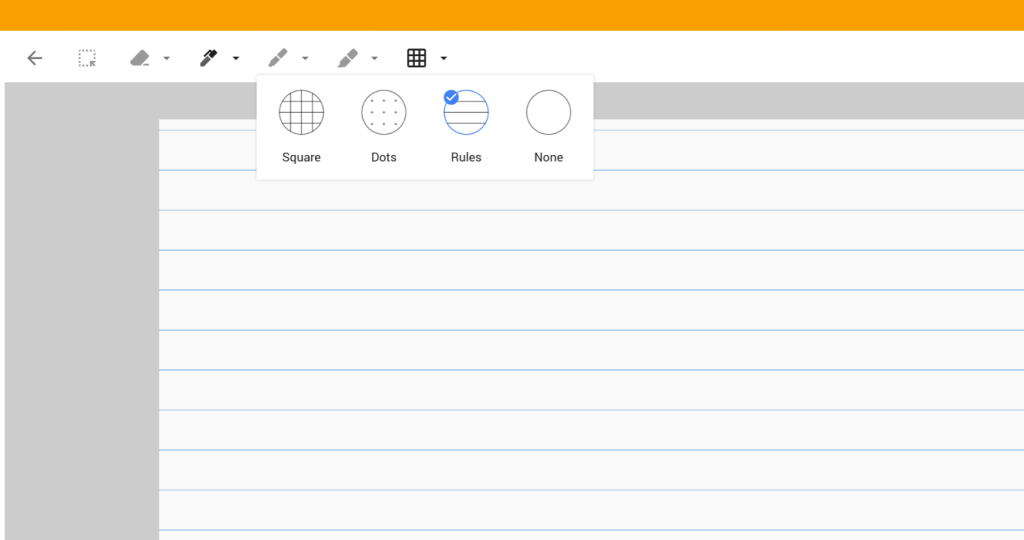Select the black Pen tool icon
The width and height of the screenshot is (1024, 540).
(209, 58)
